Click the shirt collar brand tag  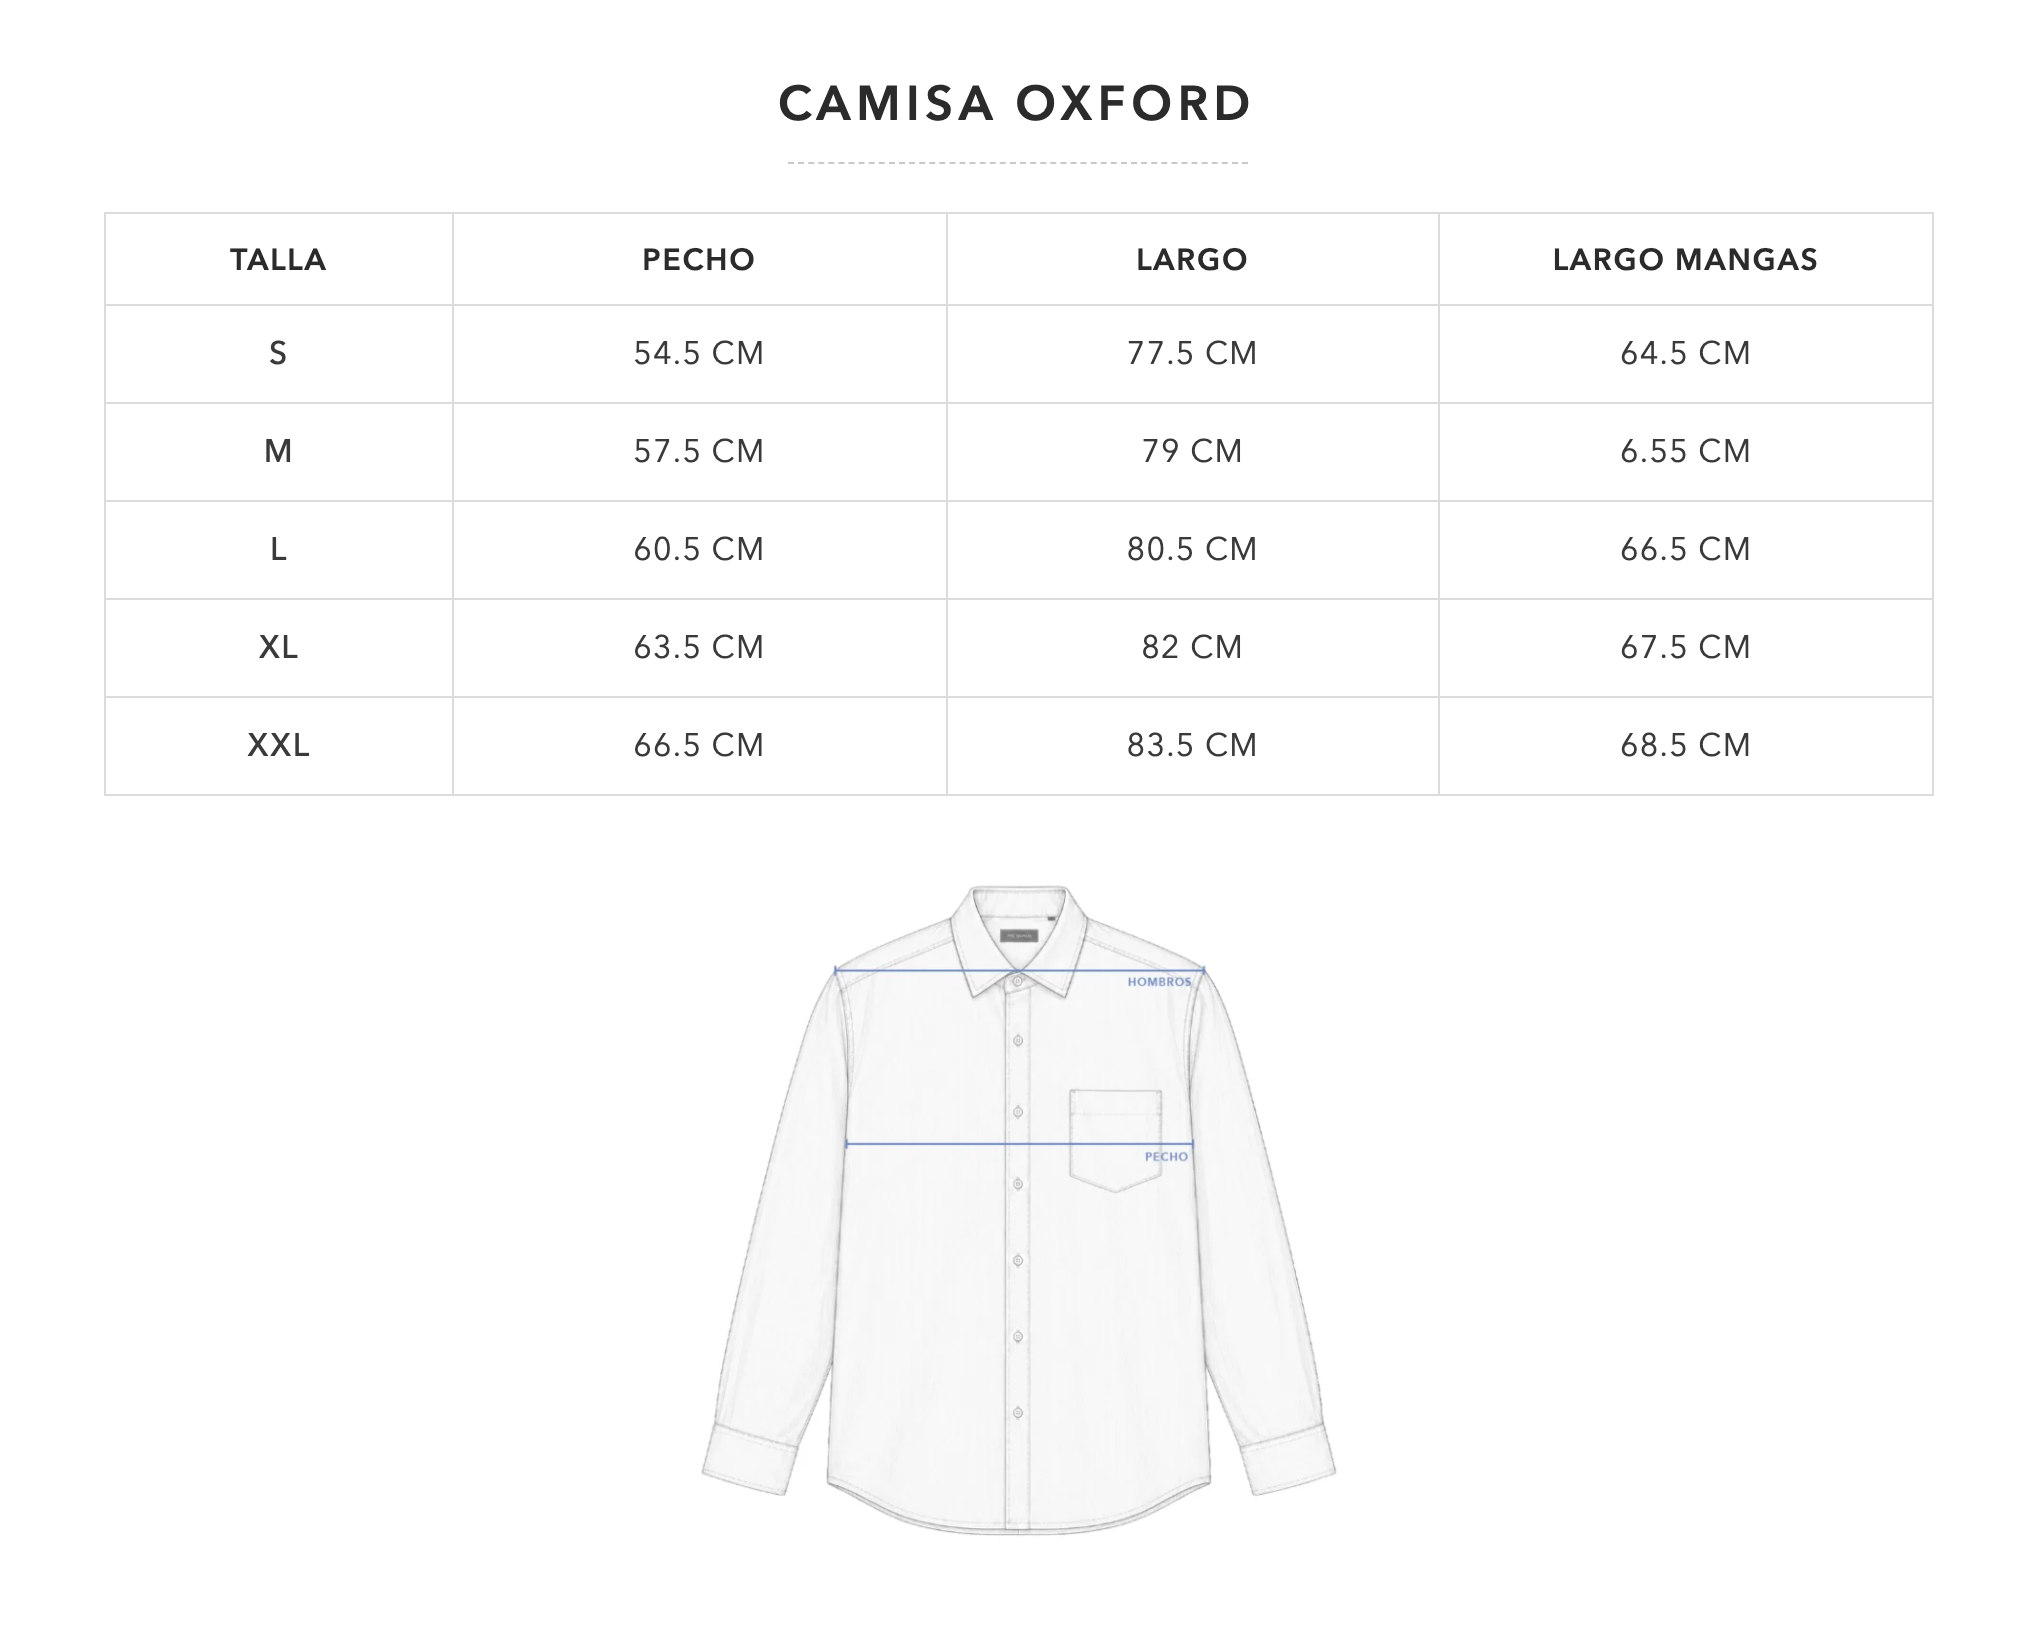click(x=1020, y=936)
